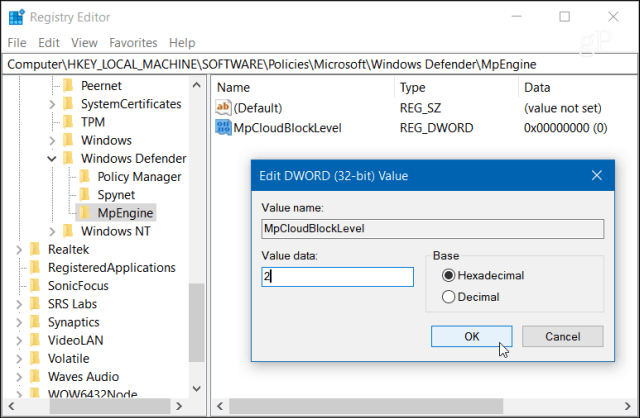Click the Realtek folder icon
Screen dimensions: 640x418
point(36,249)
